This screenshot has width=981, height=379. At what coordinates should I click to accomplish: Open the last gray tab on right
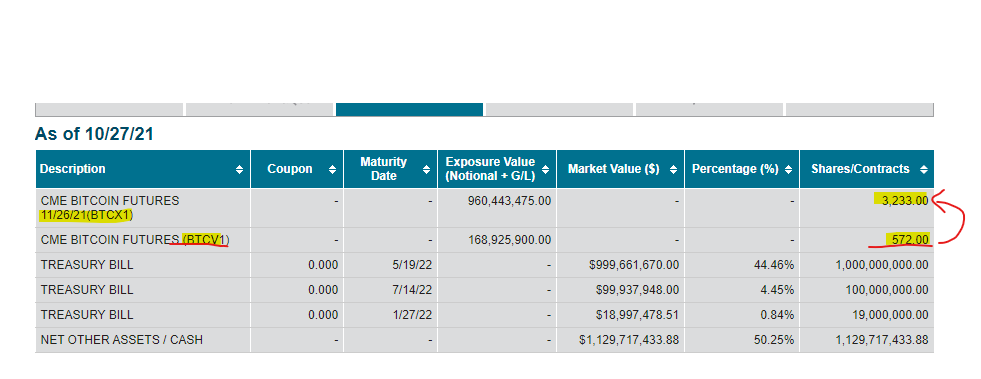[x=860, y=109]
